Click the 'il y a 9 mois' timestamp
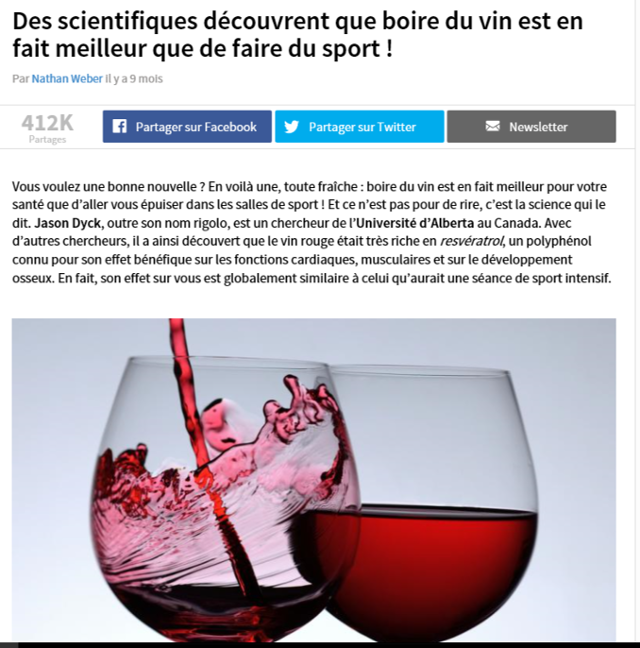The height and width of the screenshot is (648, 640). (x=134, y=79)
